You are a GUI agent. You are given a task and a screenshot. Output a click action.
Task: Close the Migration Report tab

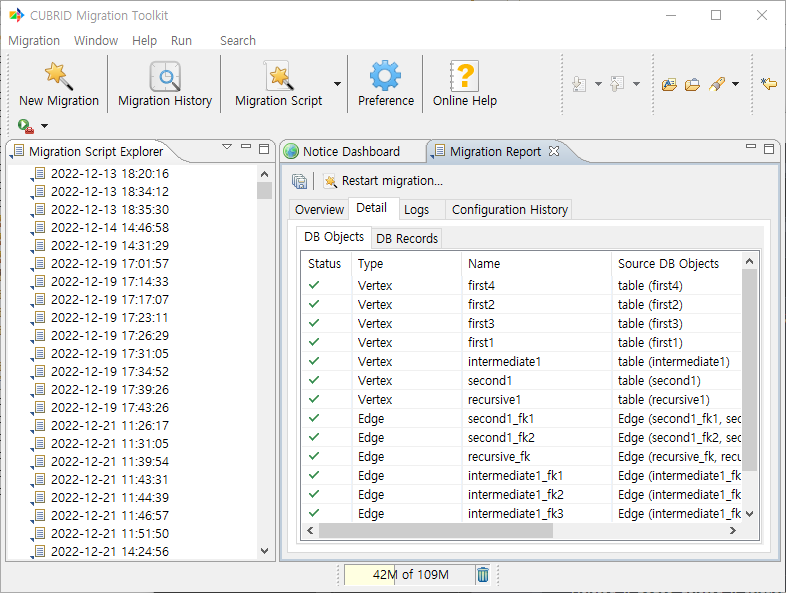(x=554, y=152)
